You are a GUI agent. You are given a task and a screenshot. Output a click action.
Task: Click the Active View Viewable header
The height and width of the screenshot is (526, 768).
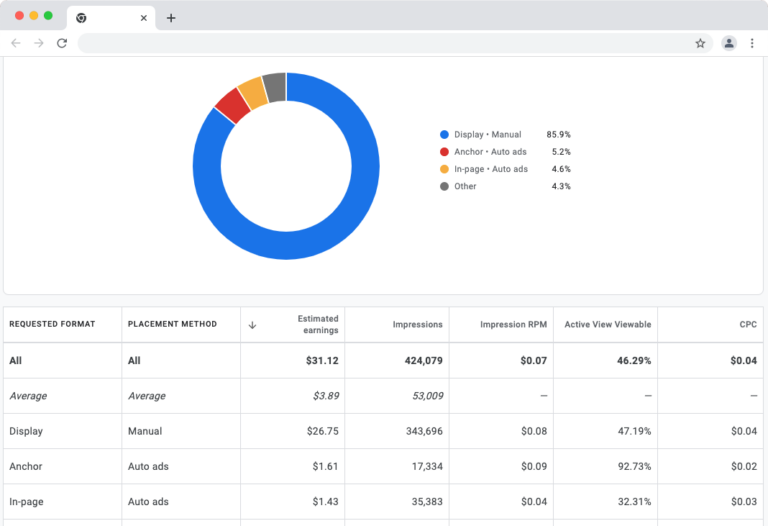point(607,324)
